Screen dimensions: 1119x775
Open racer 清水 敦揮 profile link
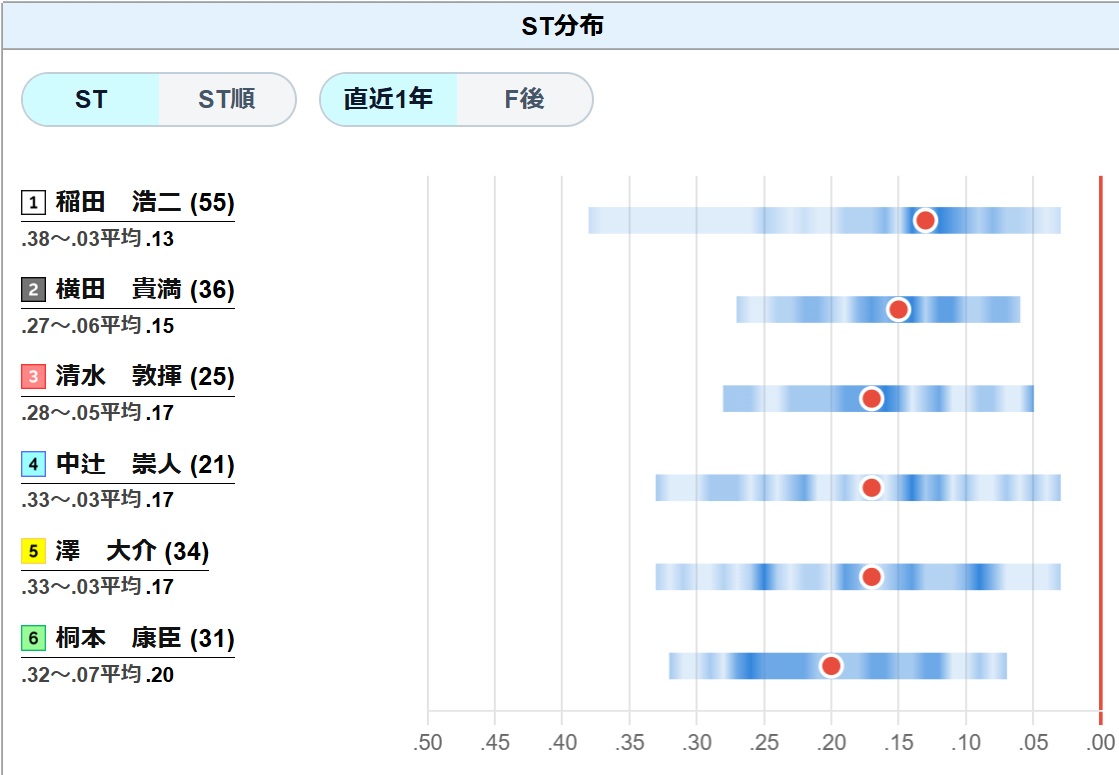[145, 377]
